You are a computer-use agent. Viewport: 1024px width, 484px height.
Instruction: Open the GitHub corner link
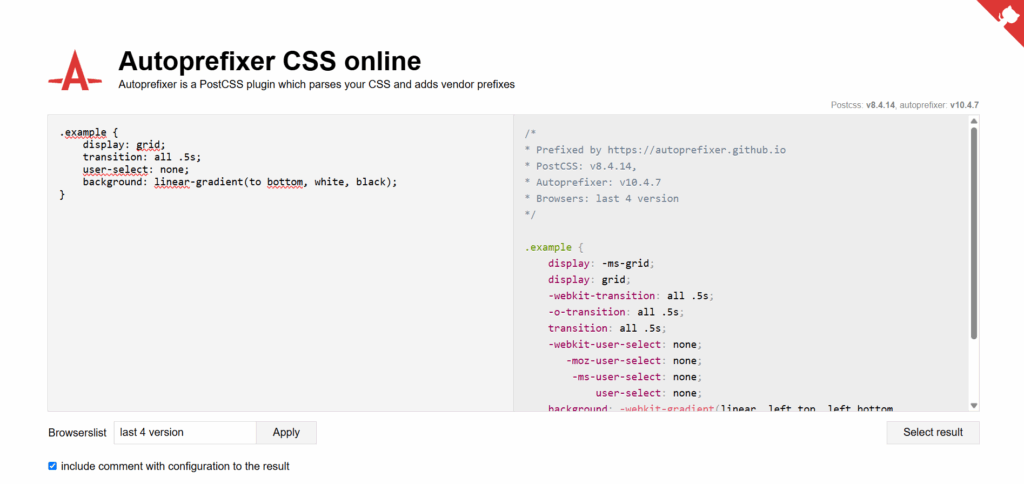(1002, 18)
